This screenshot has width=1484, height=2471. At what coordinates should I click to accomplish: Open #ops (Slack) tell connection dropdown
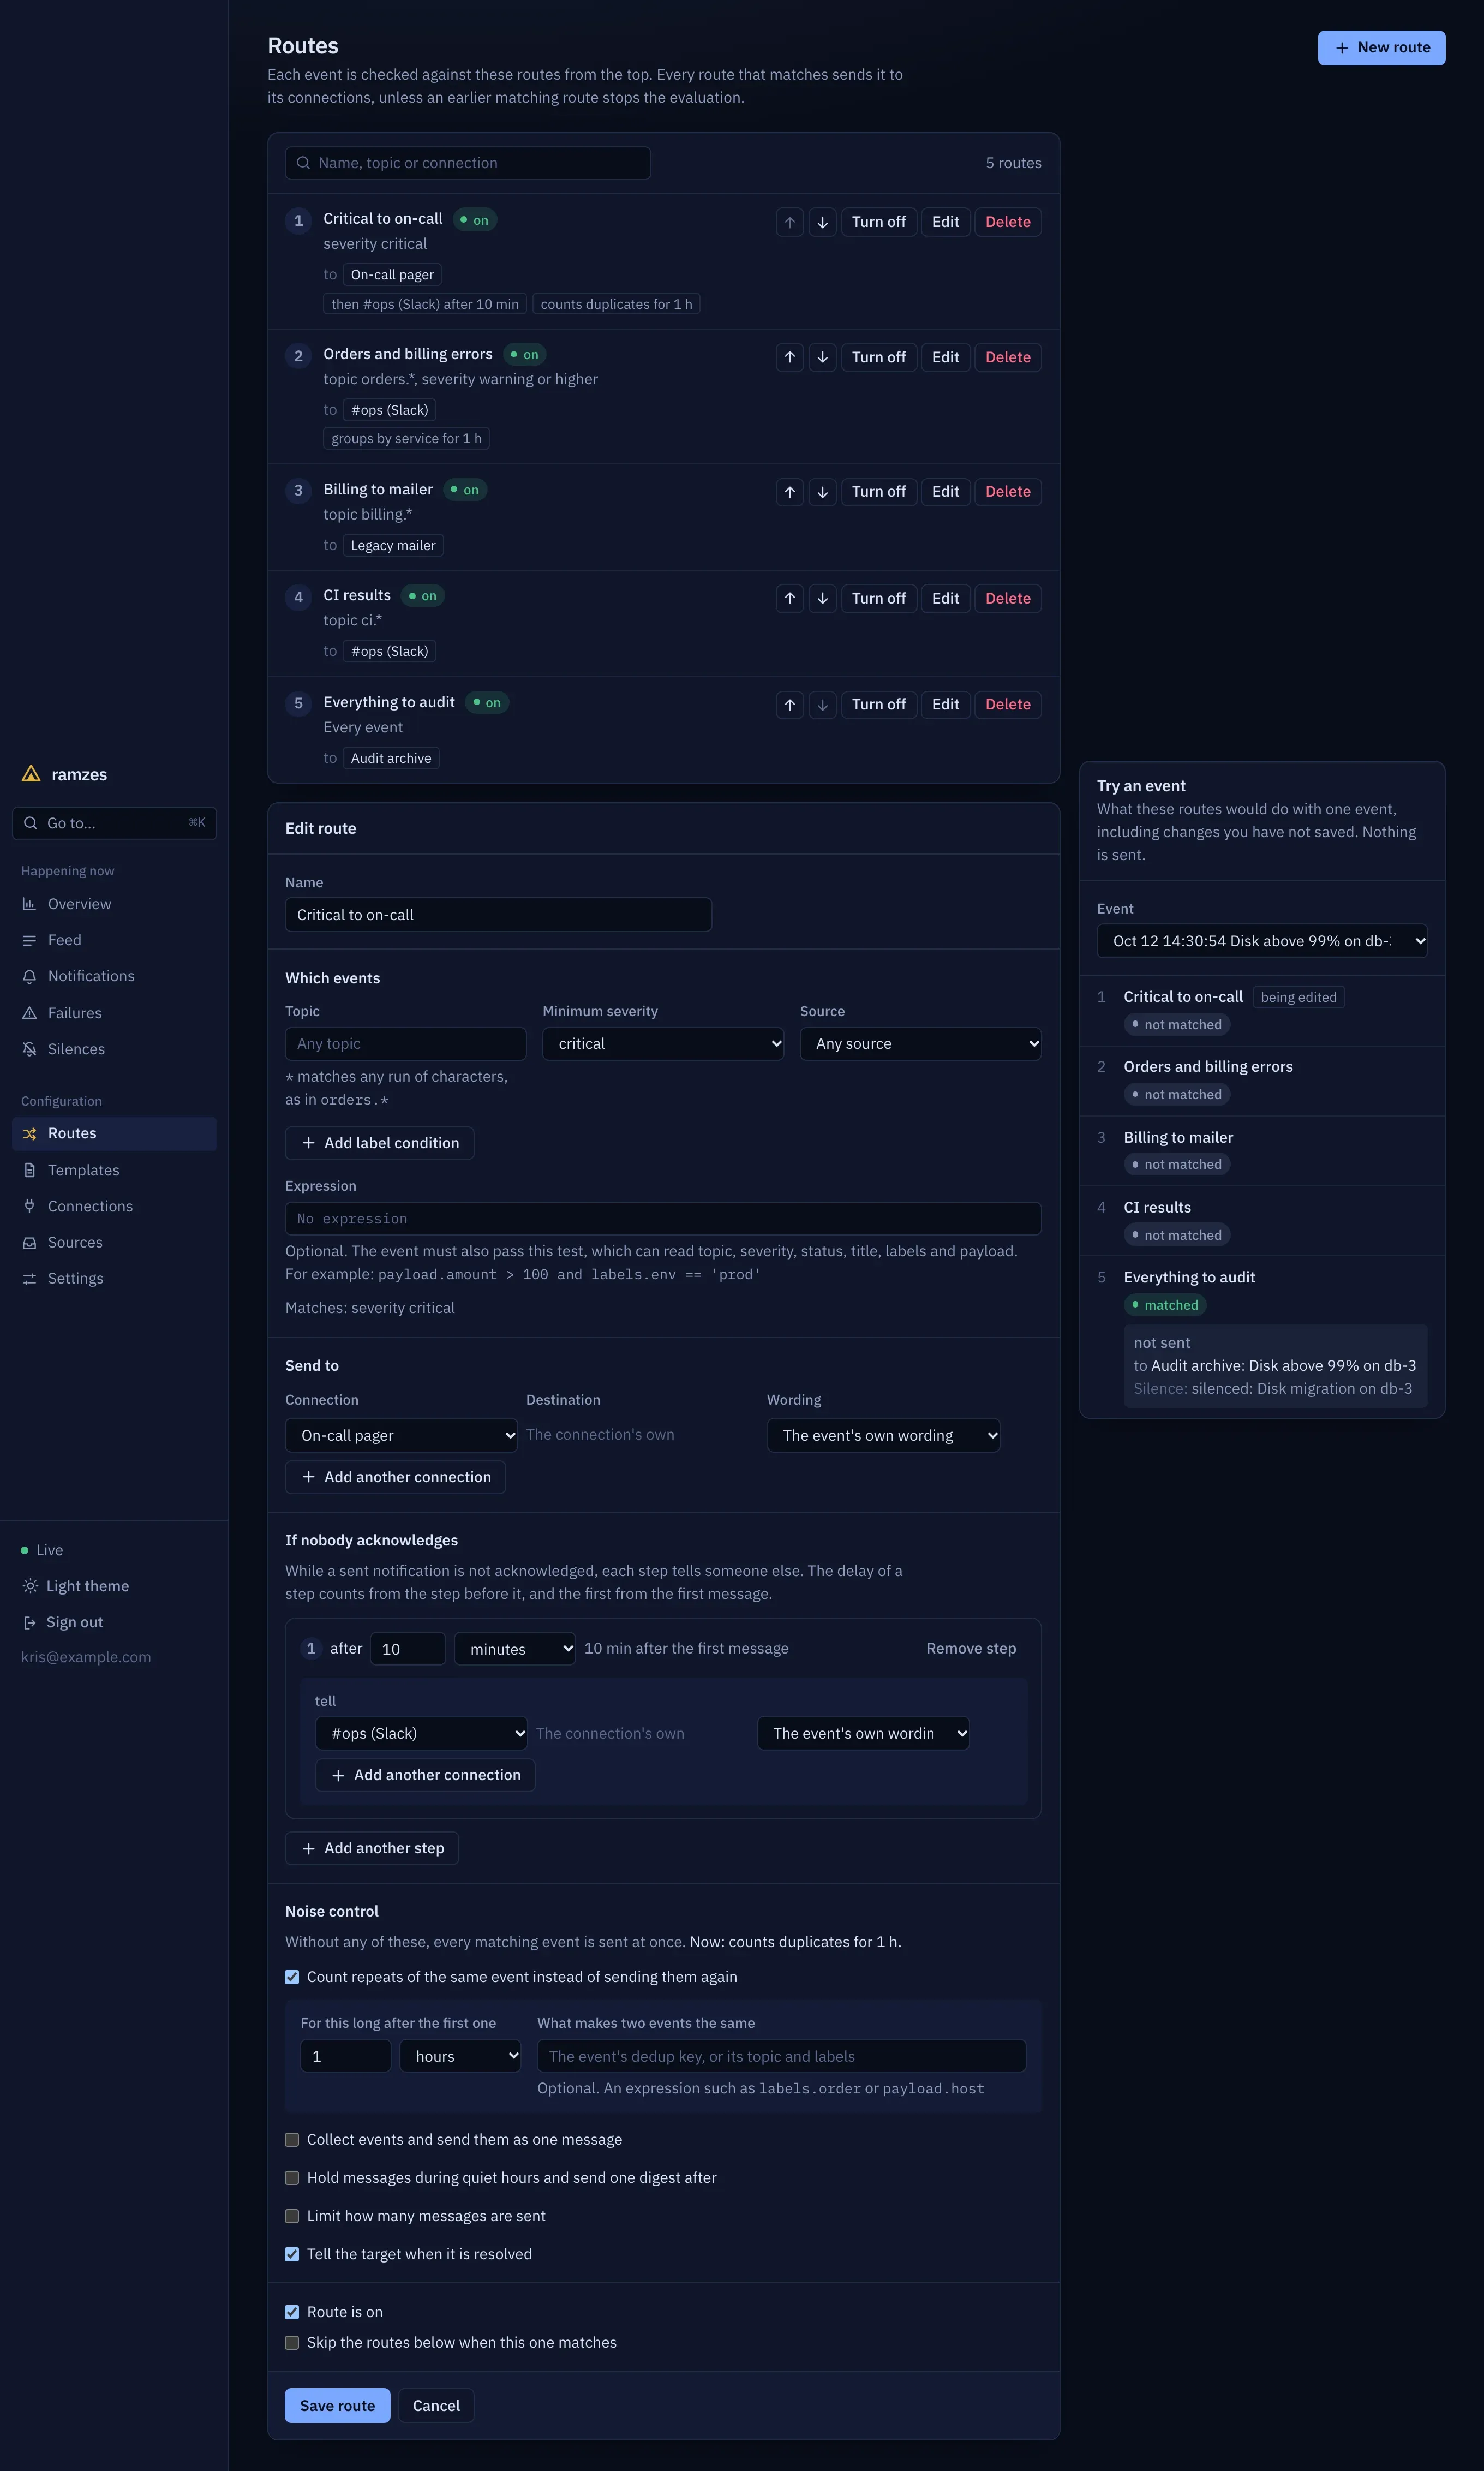(x=421, y=1733)
